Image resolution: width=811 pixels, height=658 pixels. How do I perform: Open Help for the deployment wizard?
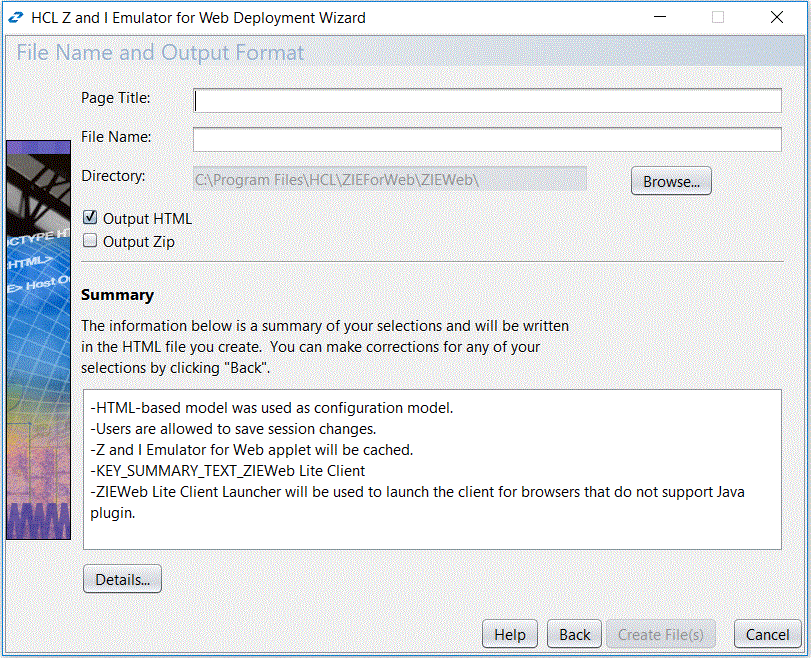pos(509,634)
